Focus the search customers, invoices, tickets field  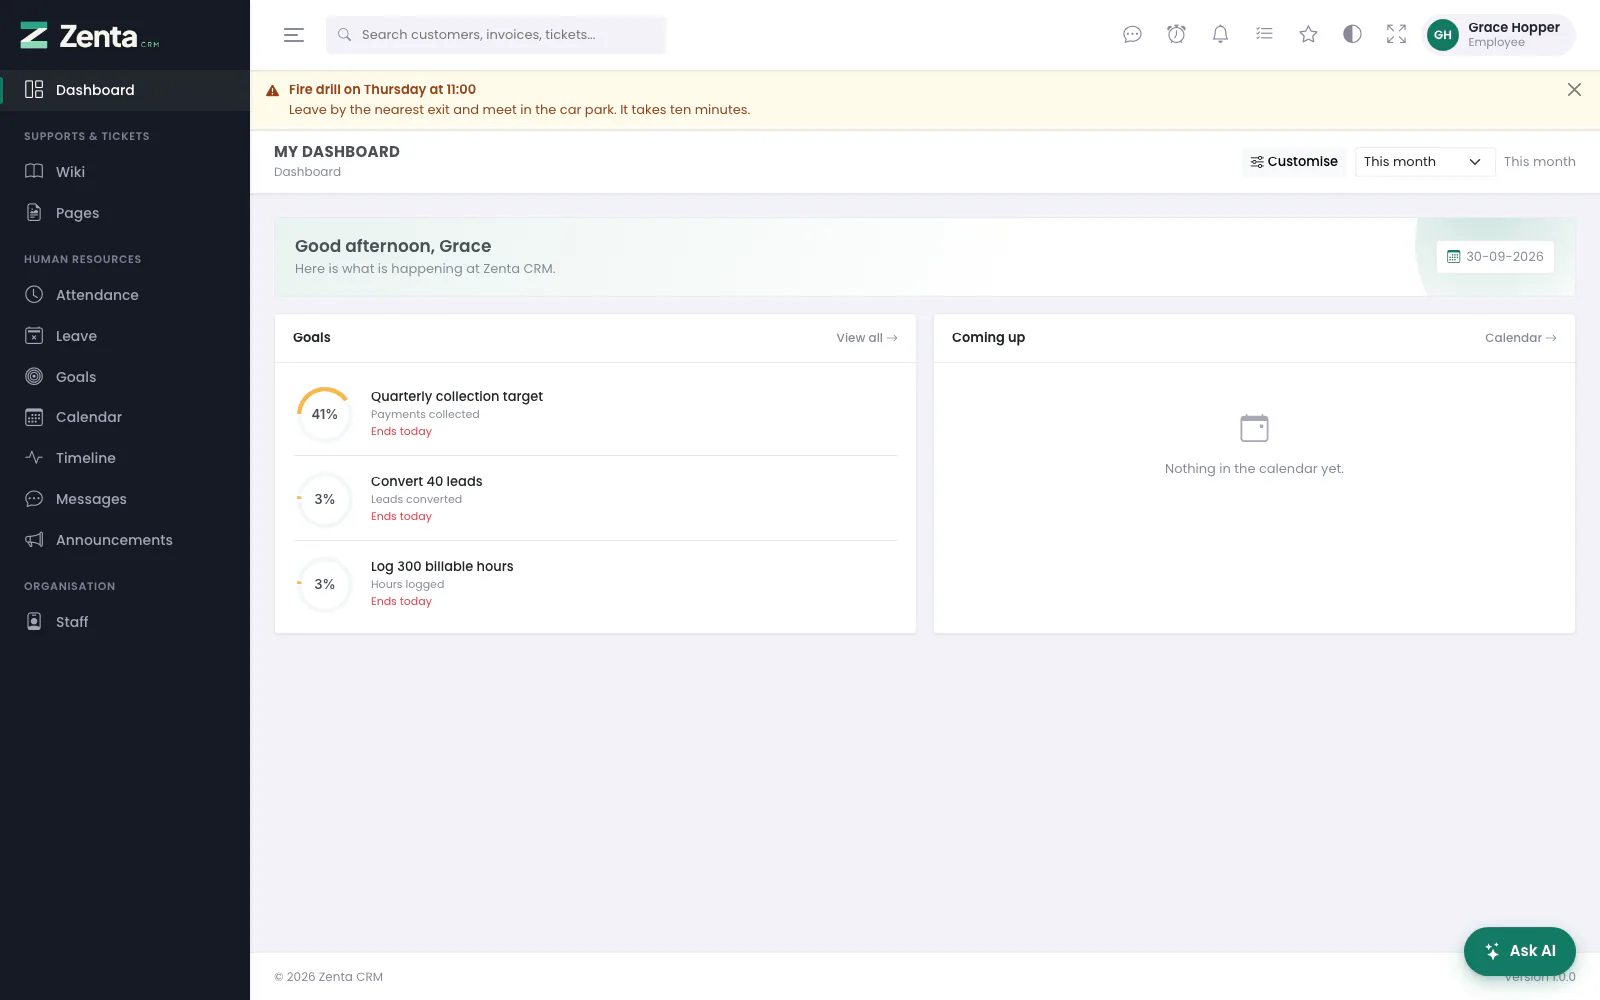(496, 35)
